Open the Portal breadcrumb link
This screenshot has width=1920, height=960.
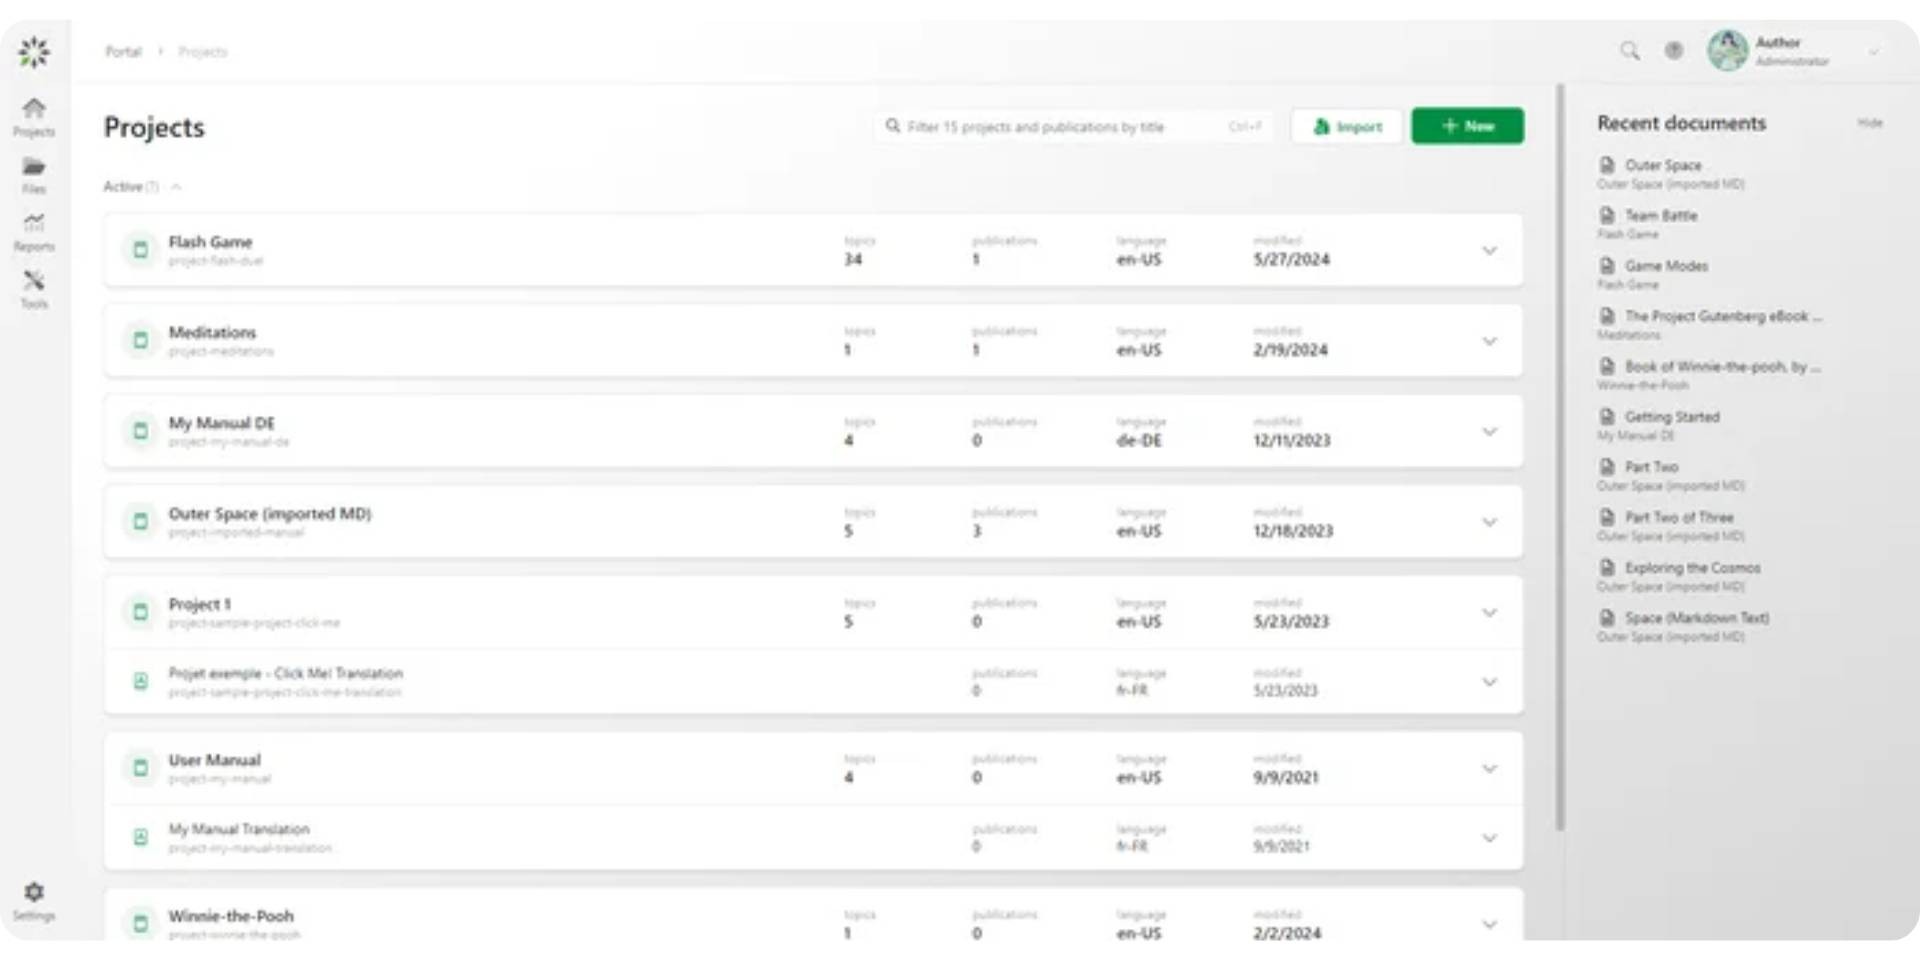pos(122,51)
